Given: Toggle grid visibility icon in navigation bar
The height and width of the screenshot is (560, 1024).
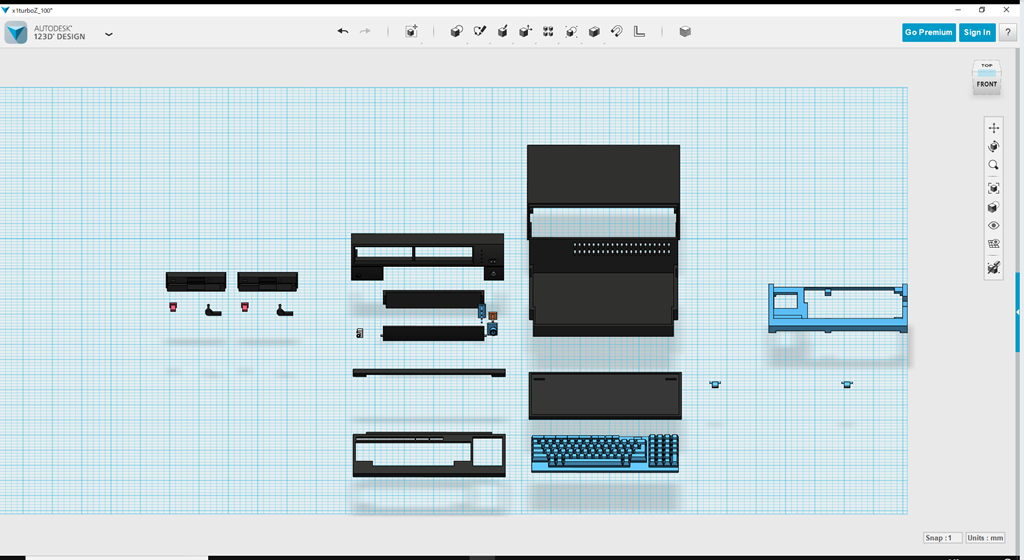Looking at the screenshot, I should pyautogui.click(x=993, y=244).
